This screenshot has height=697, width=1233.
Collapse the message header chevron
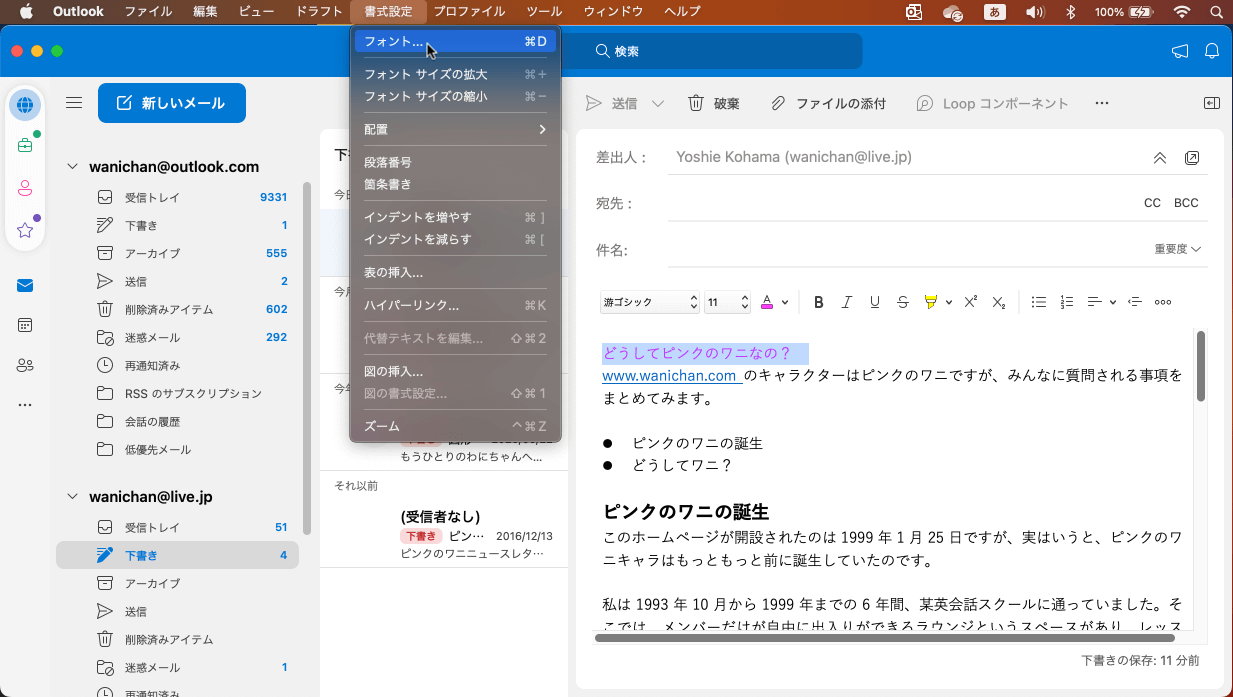pos(1160,158)
